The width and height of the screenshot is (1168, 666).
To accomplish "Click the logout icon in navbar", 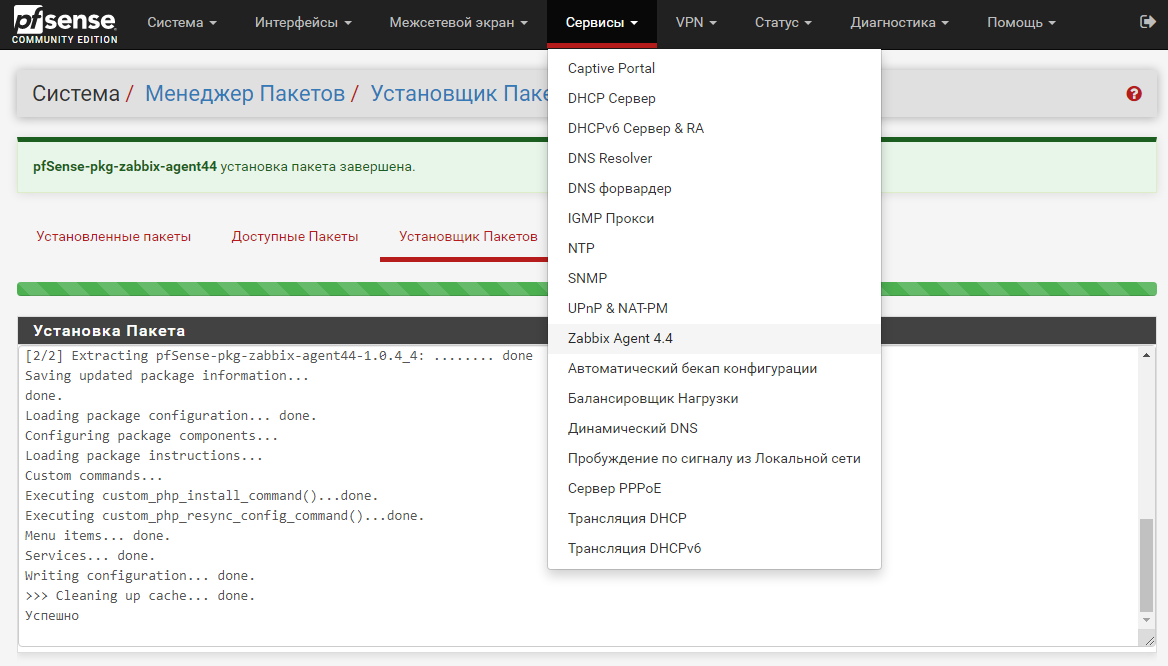I will pos(1147,22).
